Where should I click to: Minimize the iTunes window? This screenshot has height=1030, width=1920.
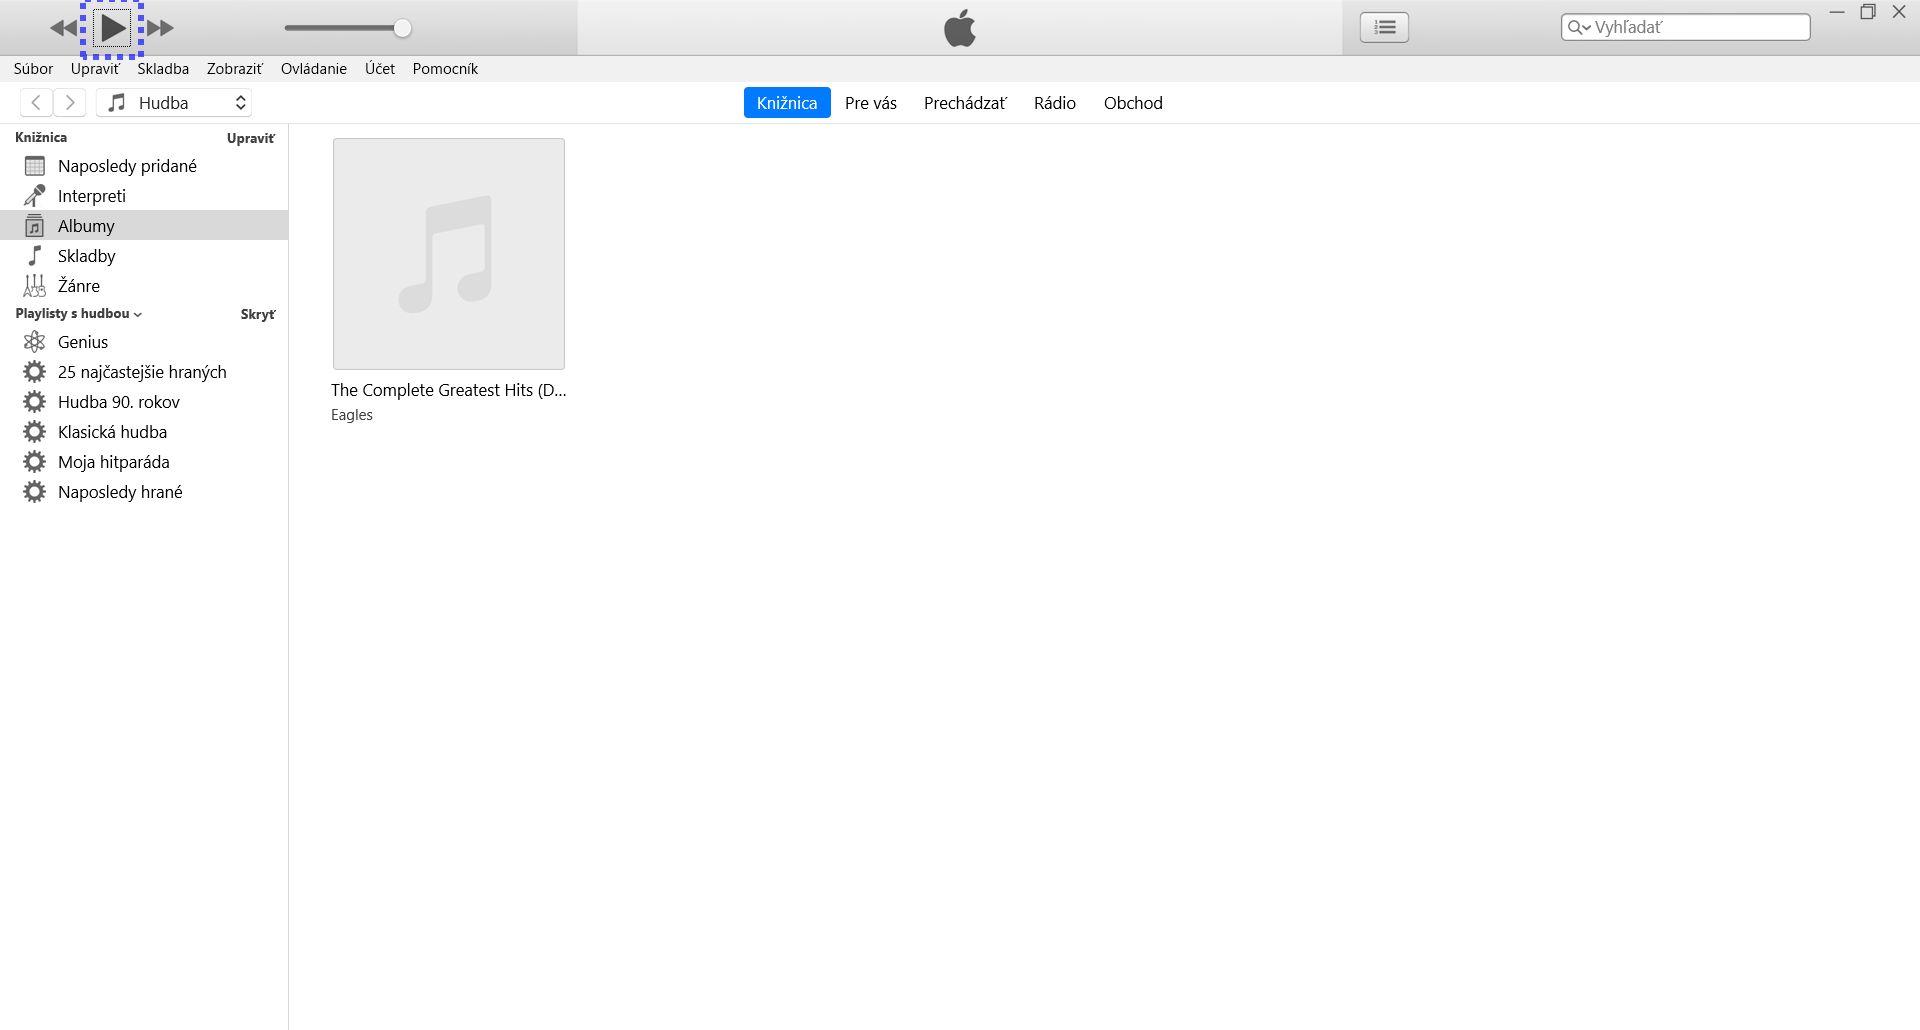[x=1837, y=12]
